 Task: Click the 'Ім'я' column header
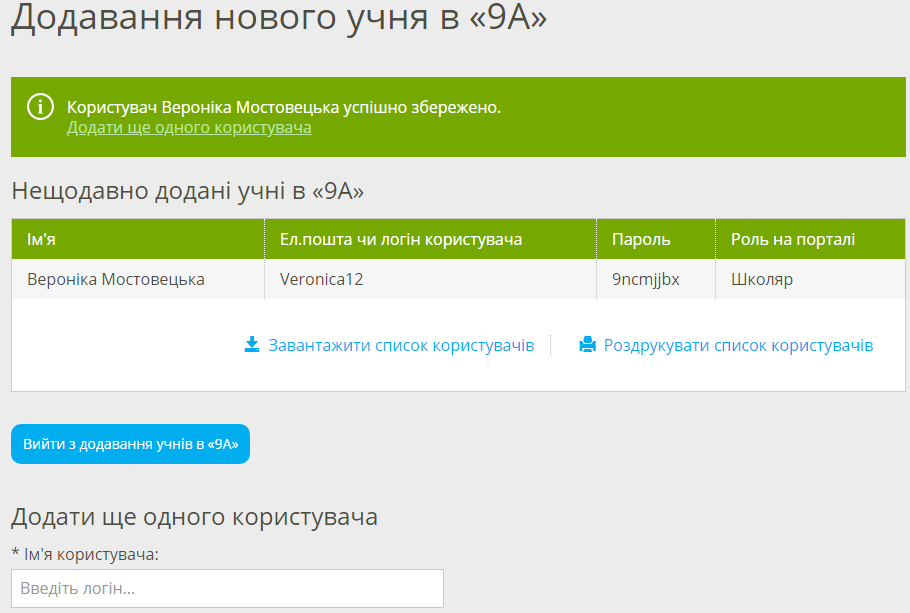coord(138,239)
